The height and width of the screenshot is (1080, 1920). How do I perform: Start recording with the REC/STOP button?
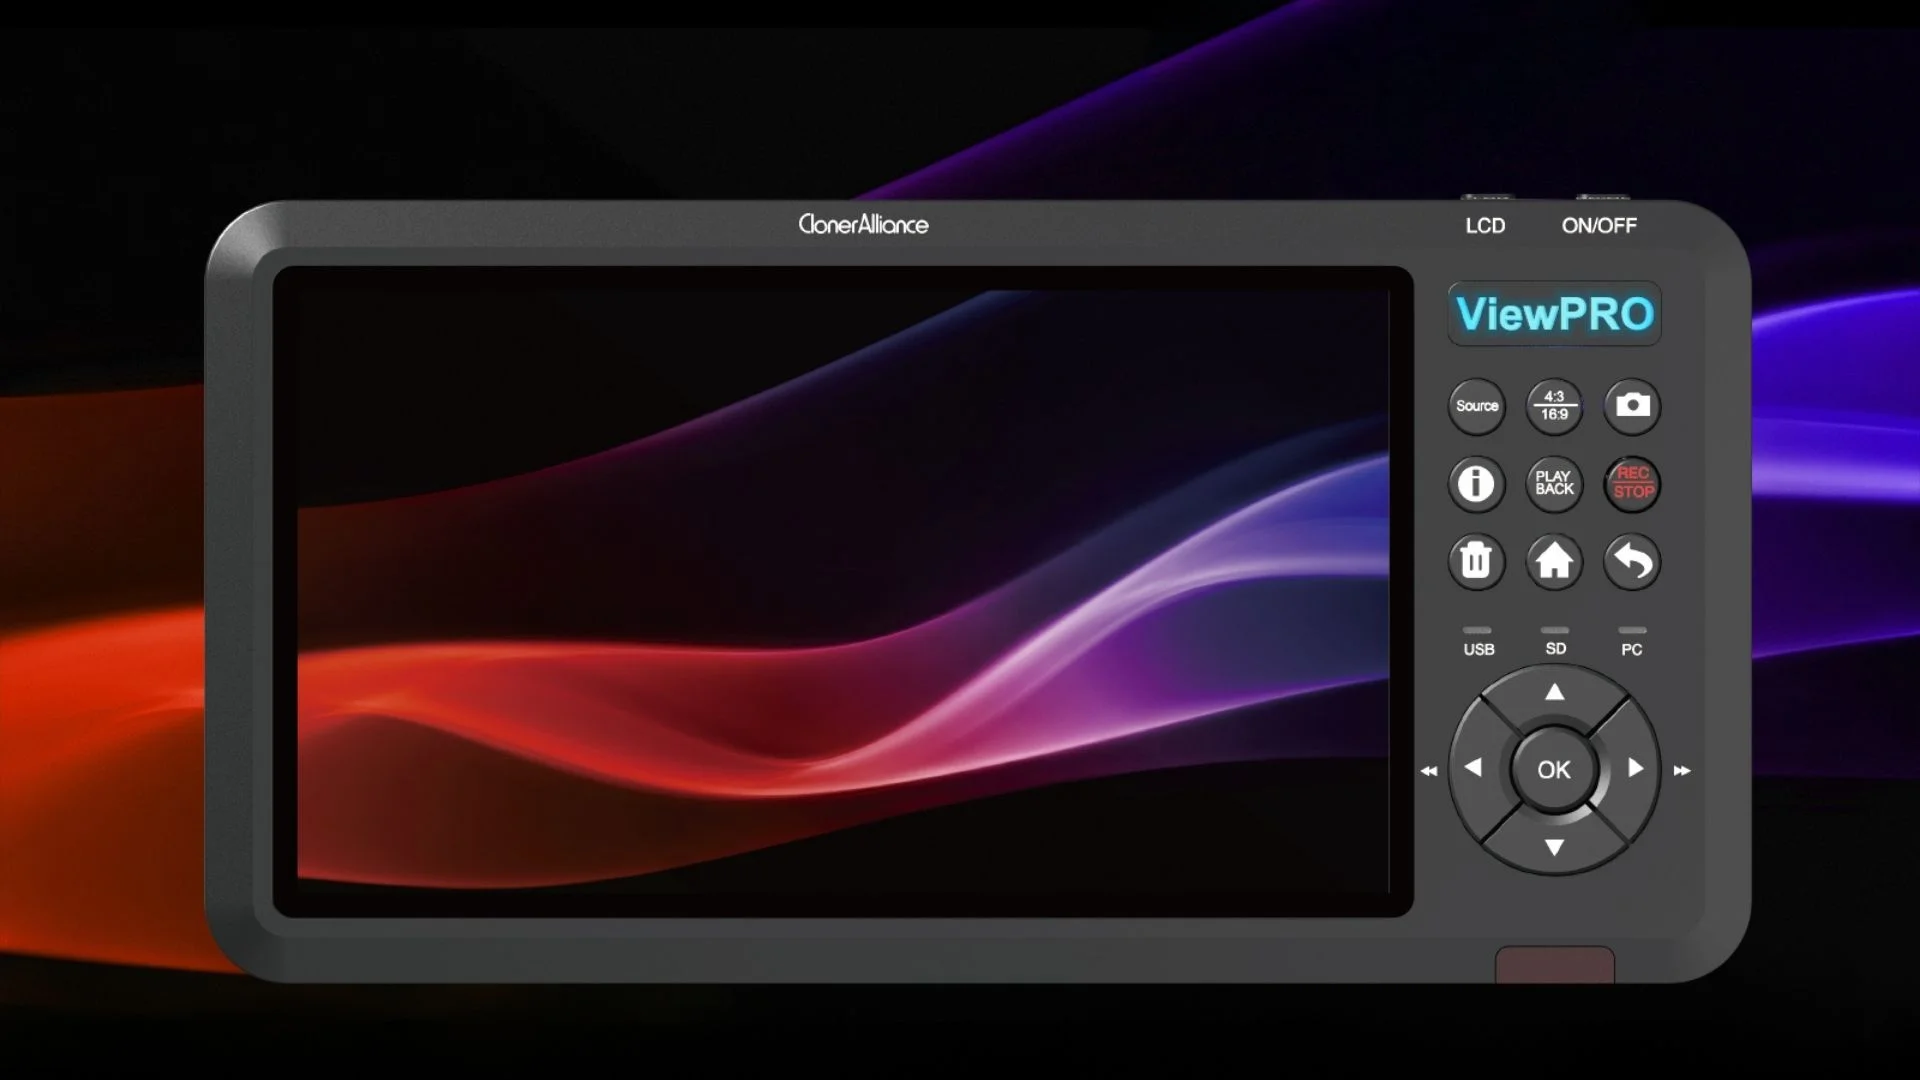tap(1632, 484)
